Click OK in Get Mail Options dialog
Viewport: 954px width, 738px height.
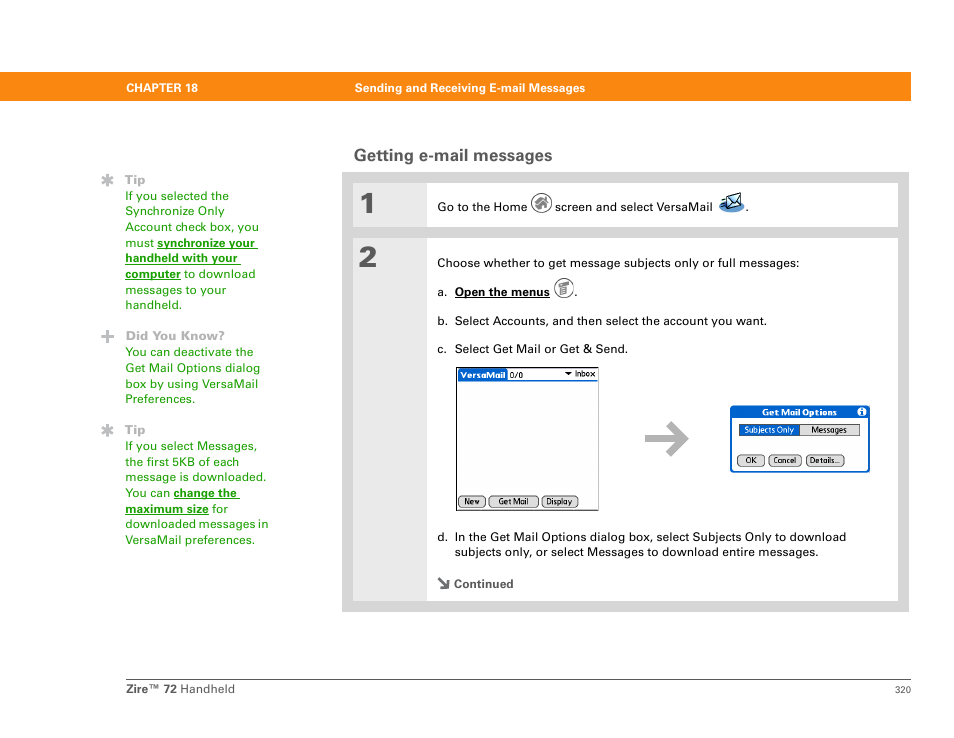751,460
